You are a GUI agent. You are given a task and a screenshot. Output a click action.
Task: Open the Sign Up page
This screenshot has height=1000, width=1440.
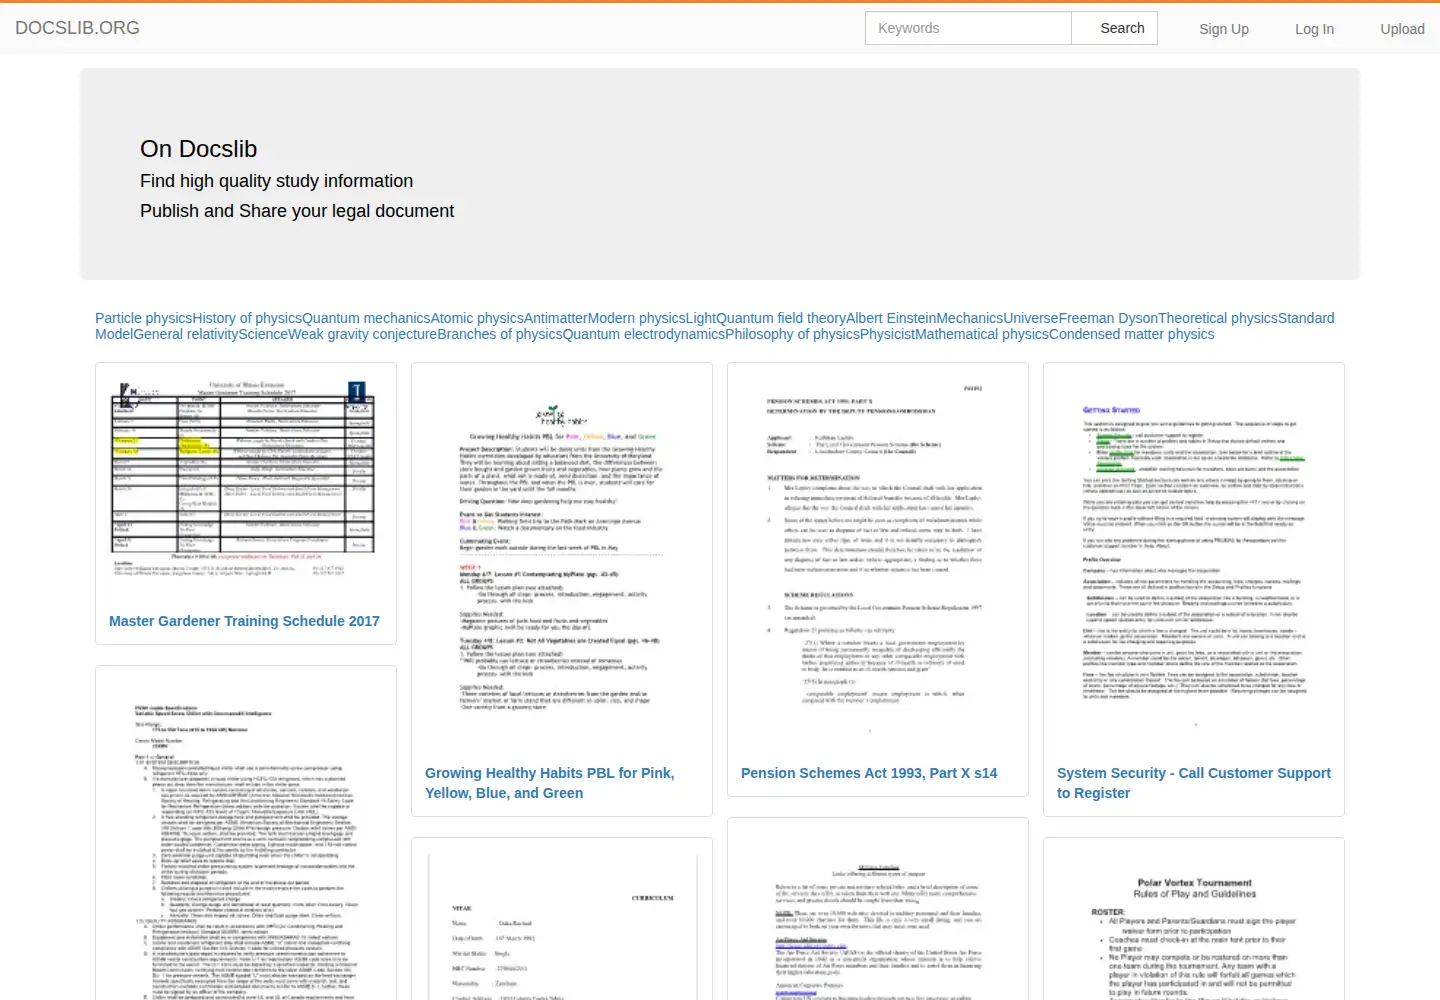[1224, 29]
